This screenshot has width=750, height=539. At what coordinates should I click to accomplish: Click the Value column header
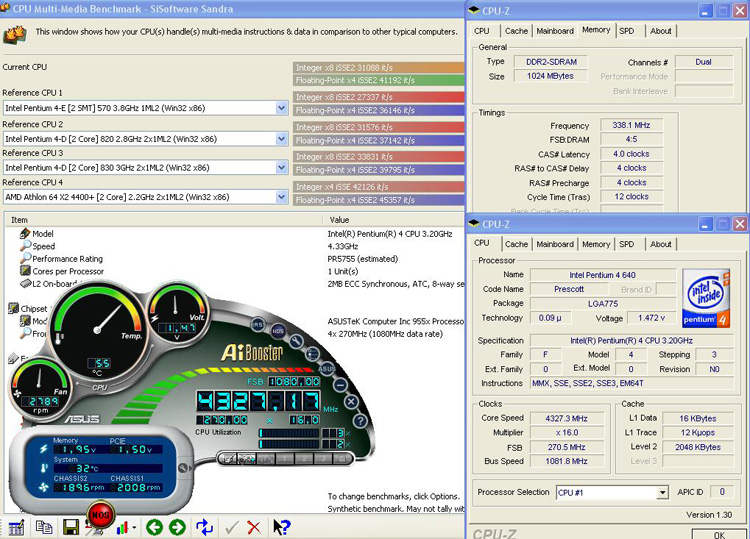point(393,220)
